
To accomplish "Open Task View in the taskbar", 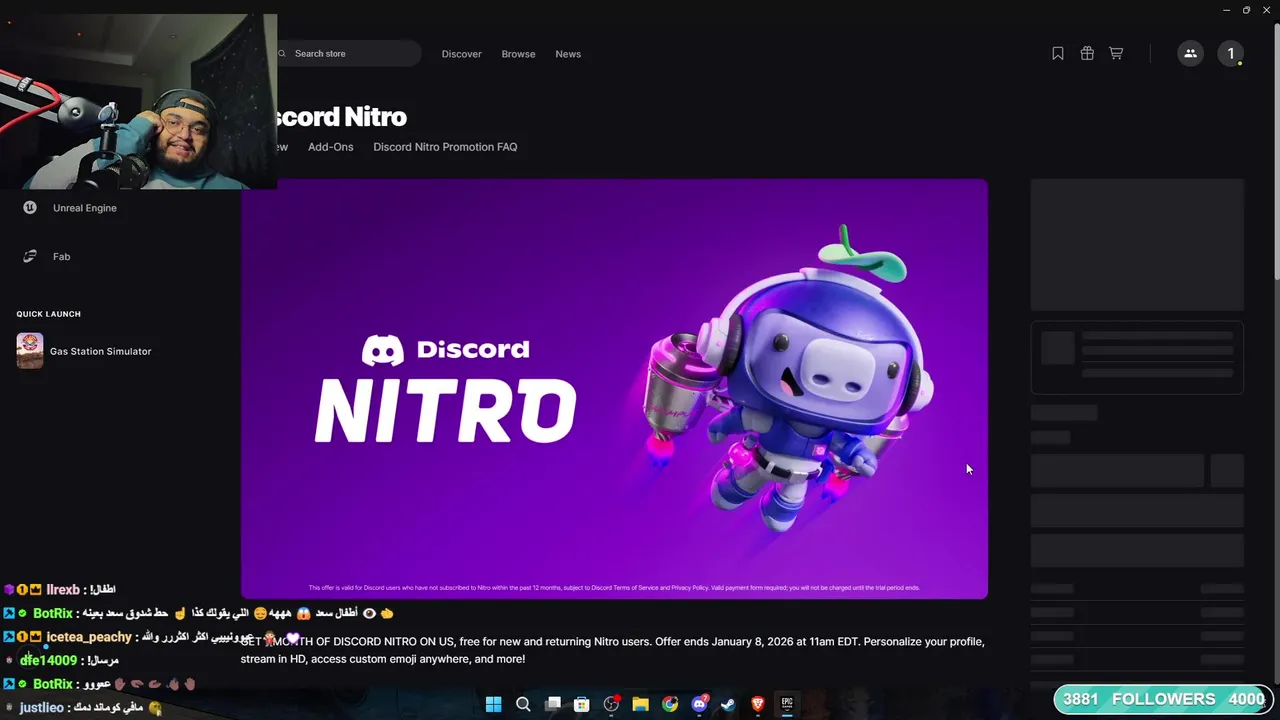I will 552,704.
